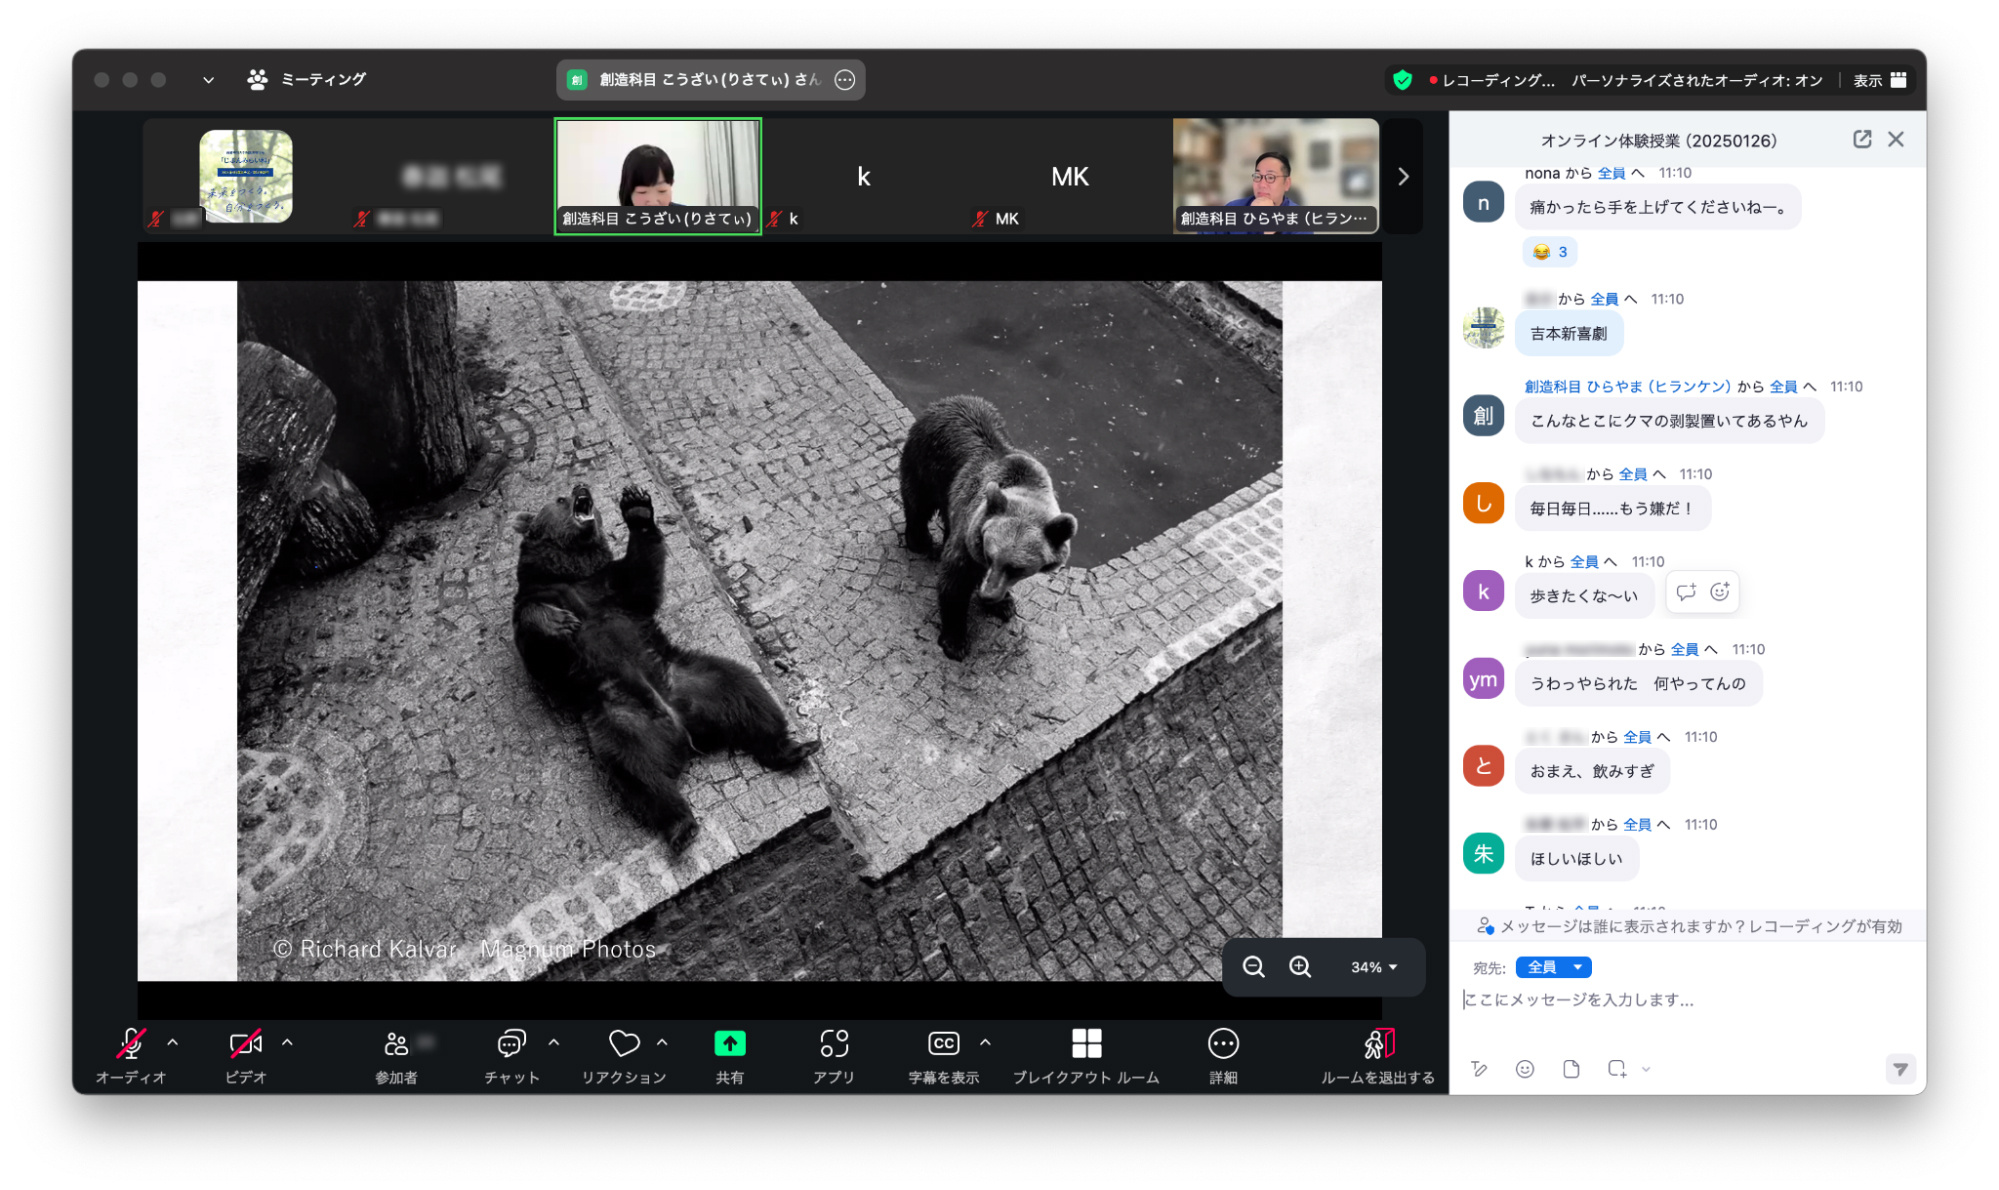Attach a file in chat composer
The image size is (1999, 1190).
(x=1572, y=1069)
